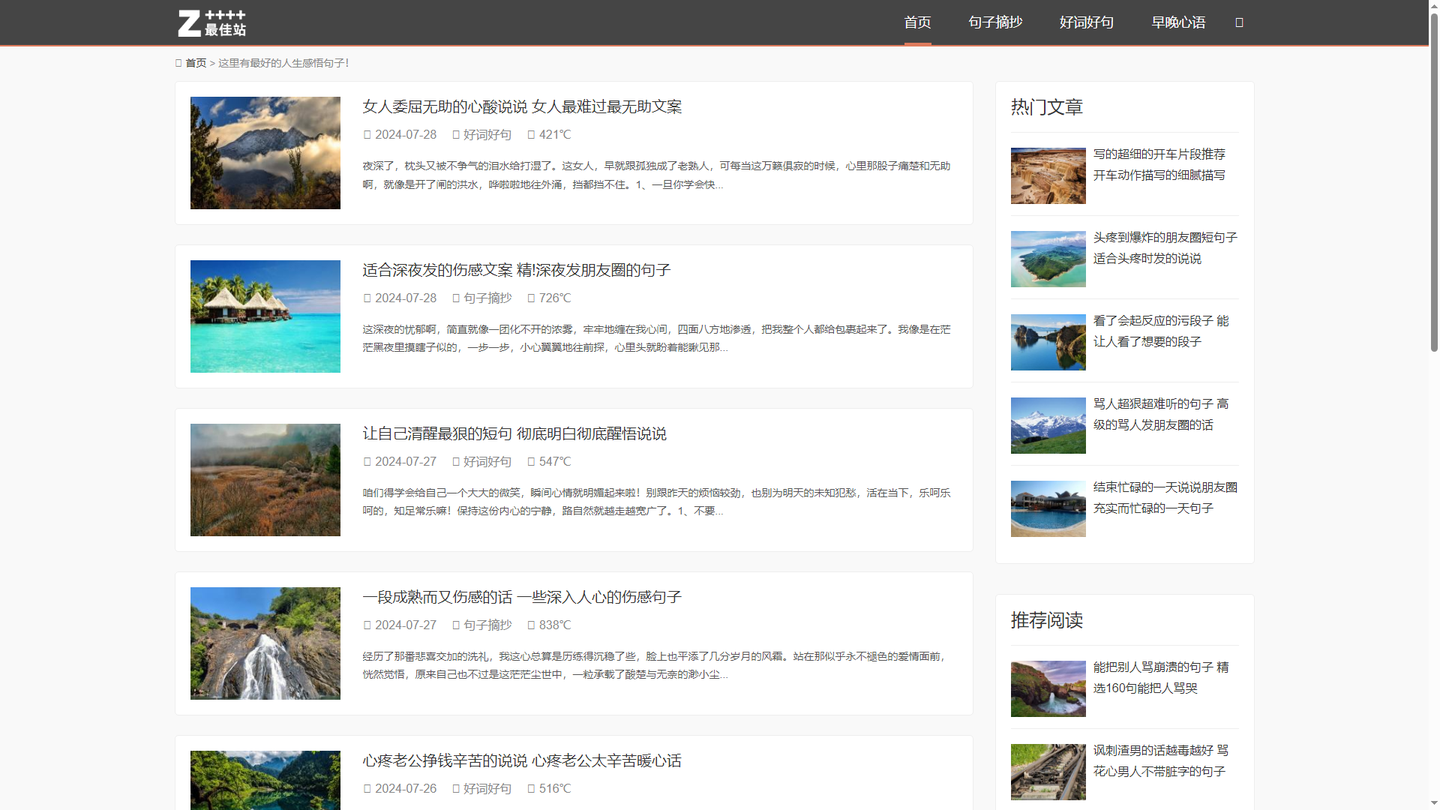Image resolution: width=1440 pixels, height=810 pixels.
Task: Click rocky bay thumbnail beside 污段子 article
Action: point(1048,342)
